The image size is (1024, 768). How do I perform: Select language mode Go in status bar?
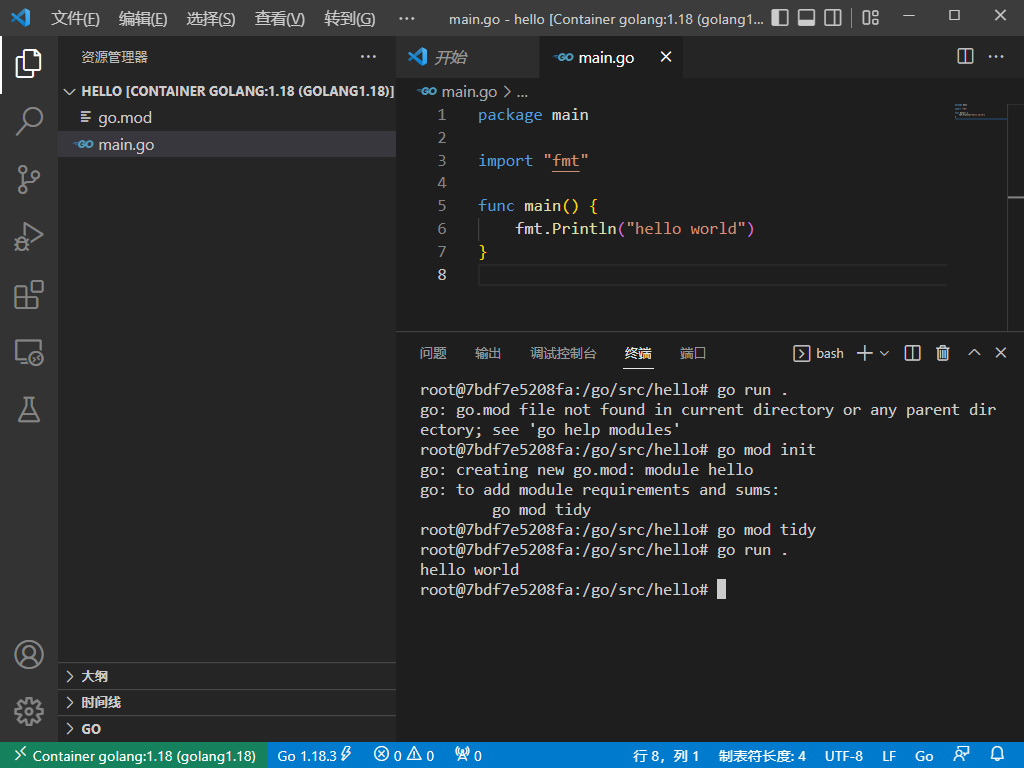pyautogui.click(x=924, y=756)
